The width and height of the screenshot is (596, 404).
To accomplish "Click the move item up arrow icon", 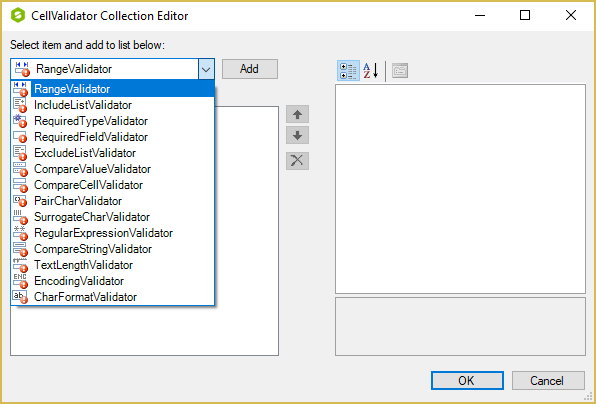I will coord(297,114).
